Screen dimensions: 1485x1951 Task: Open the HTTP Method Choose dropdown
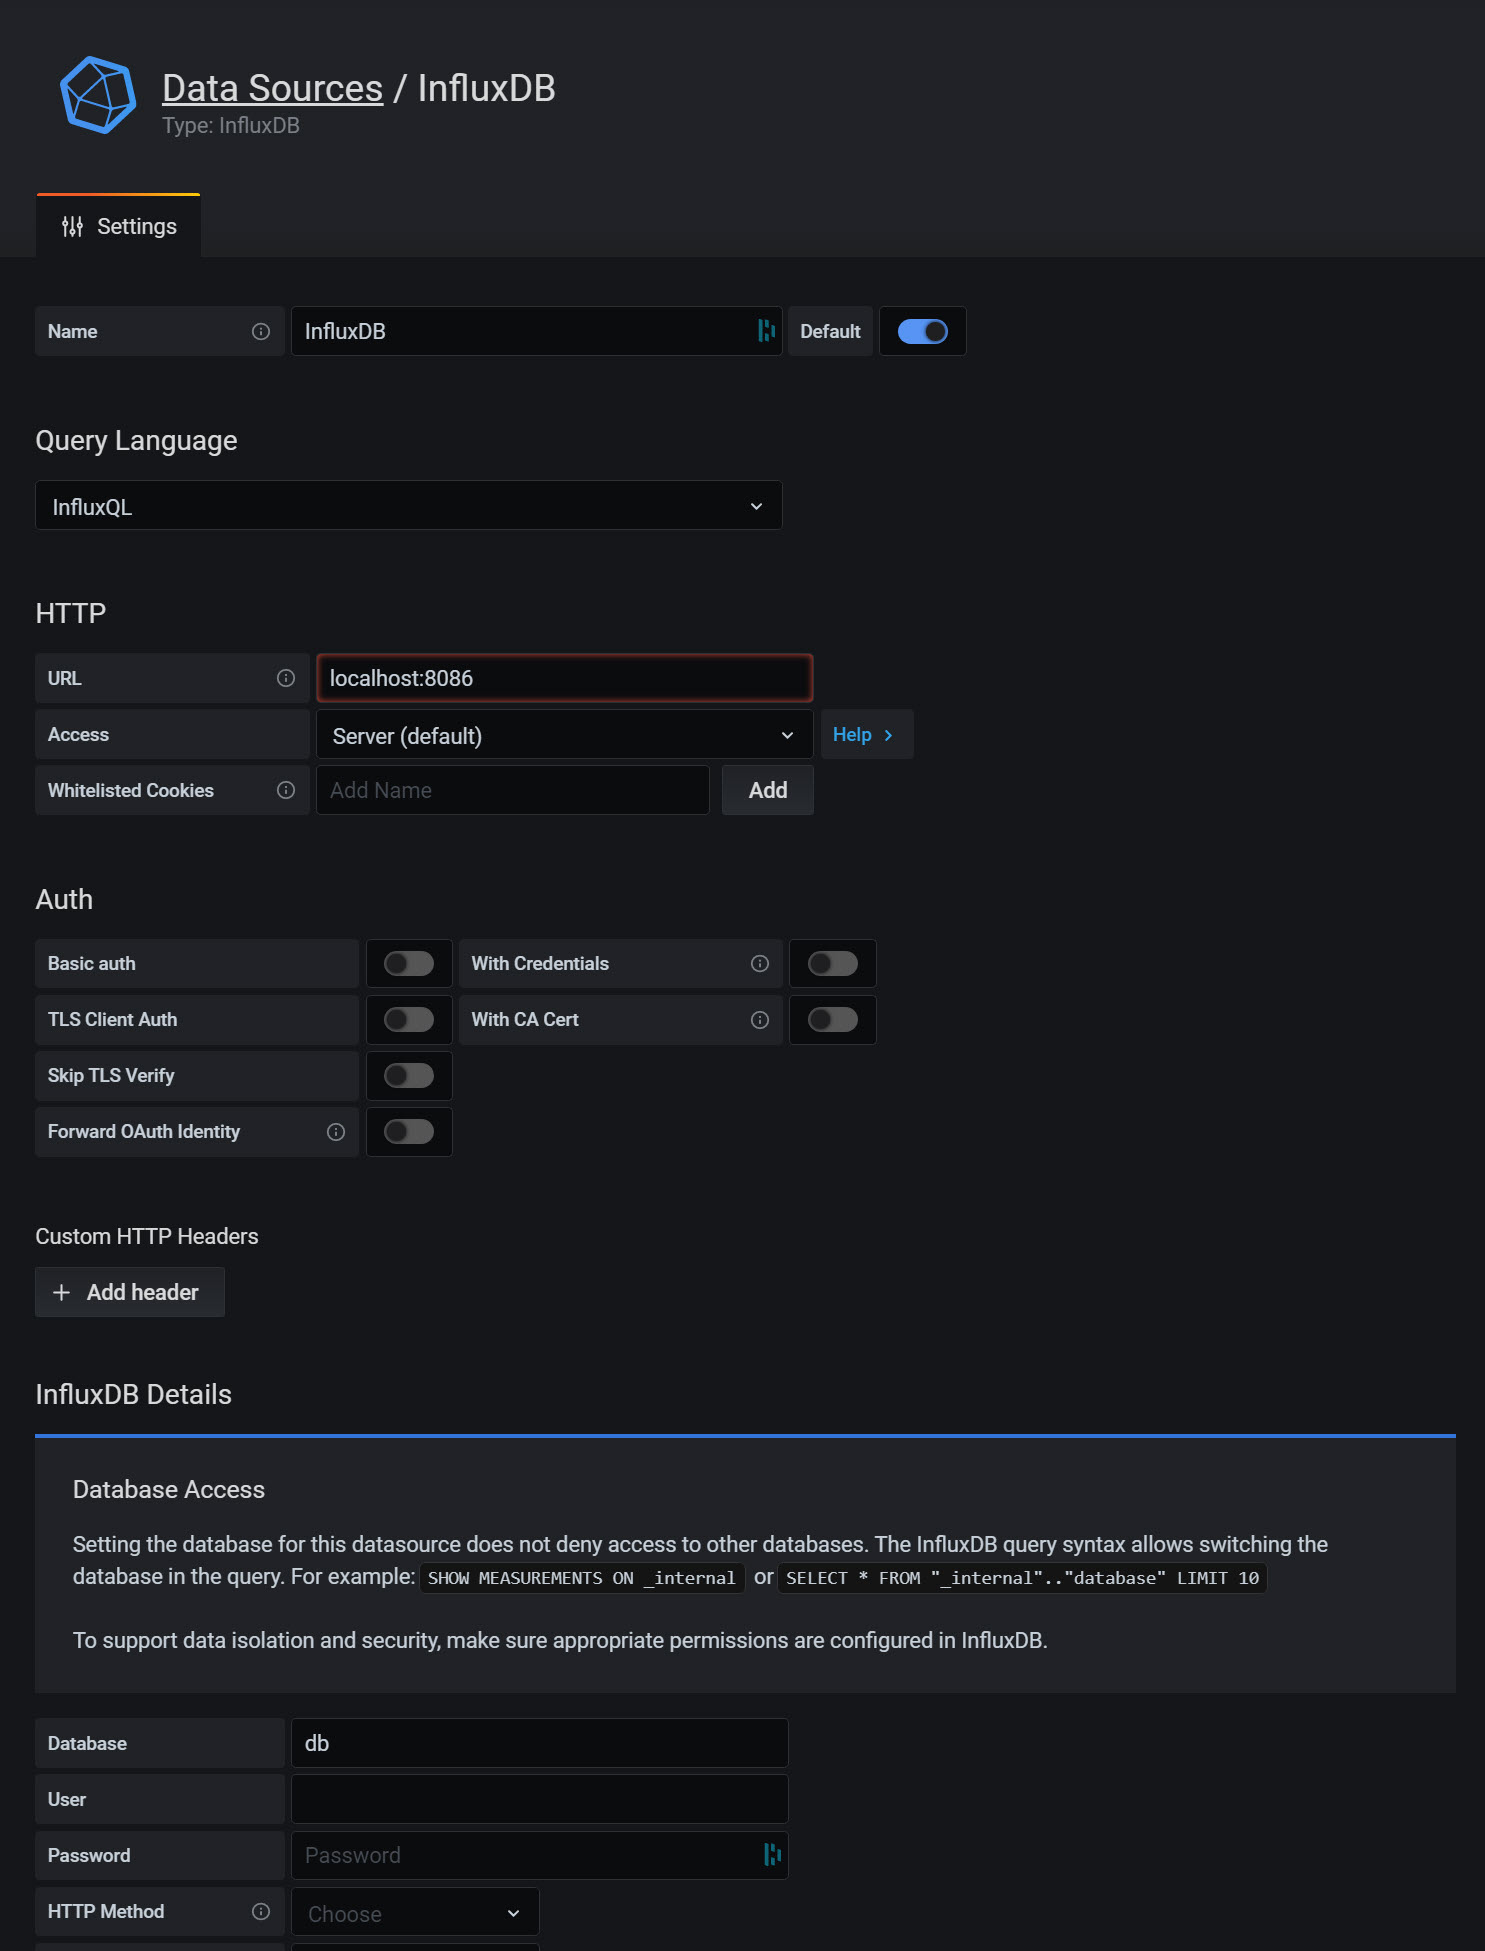tap(415, 1912)
